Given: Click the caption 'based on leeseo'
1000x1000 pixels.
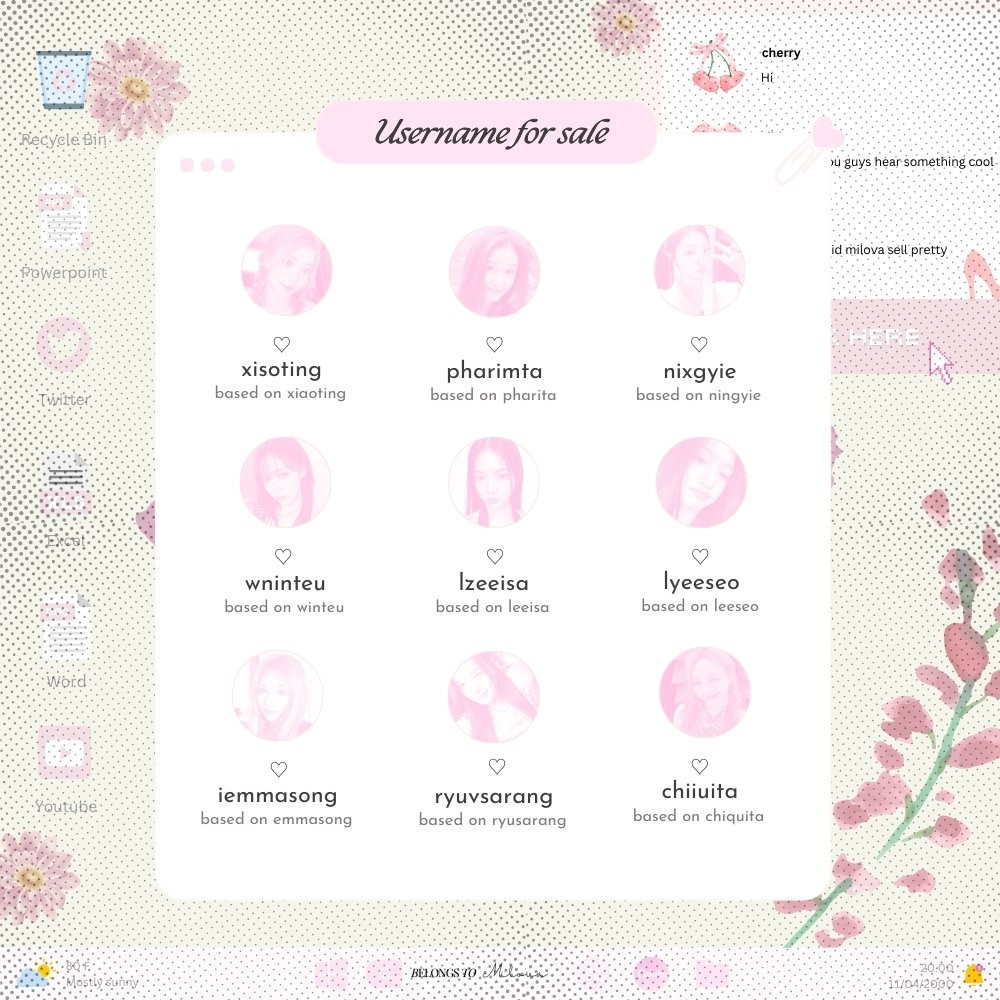Looking at the screenshot, I should (700, 605).
